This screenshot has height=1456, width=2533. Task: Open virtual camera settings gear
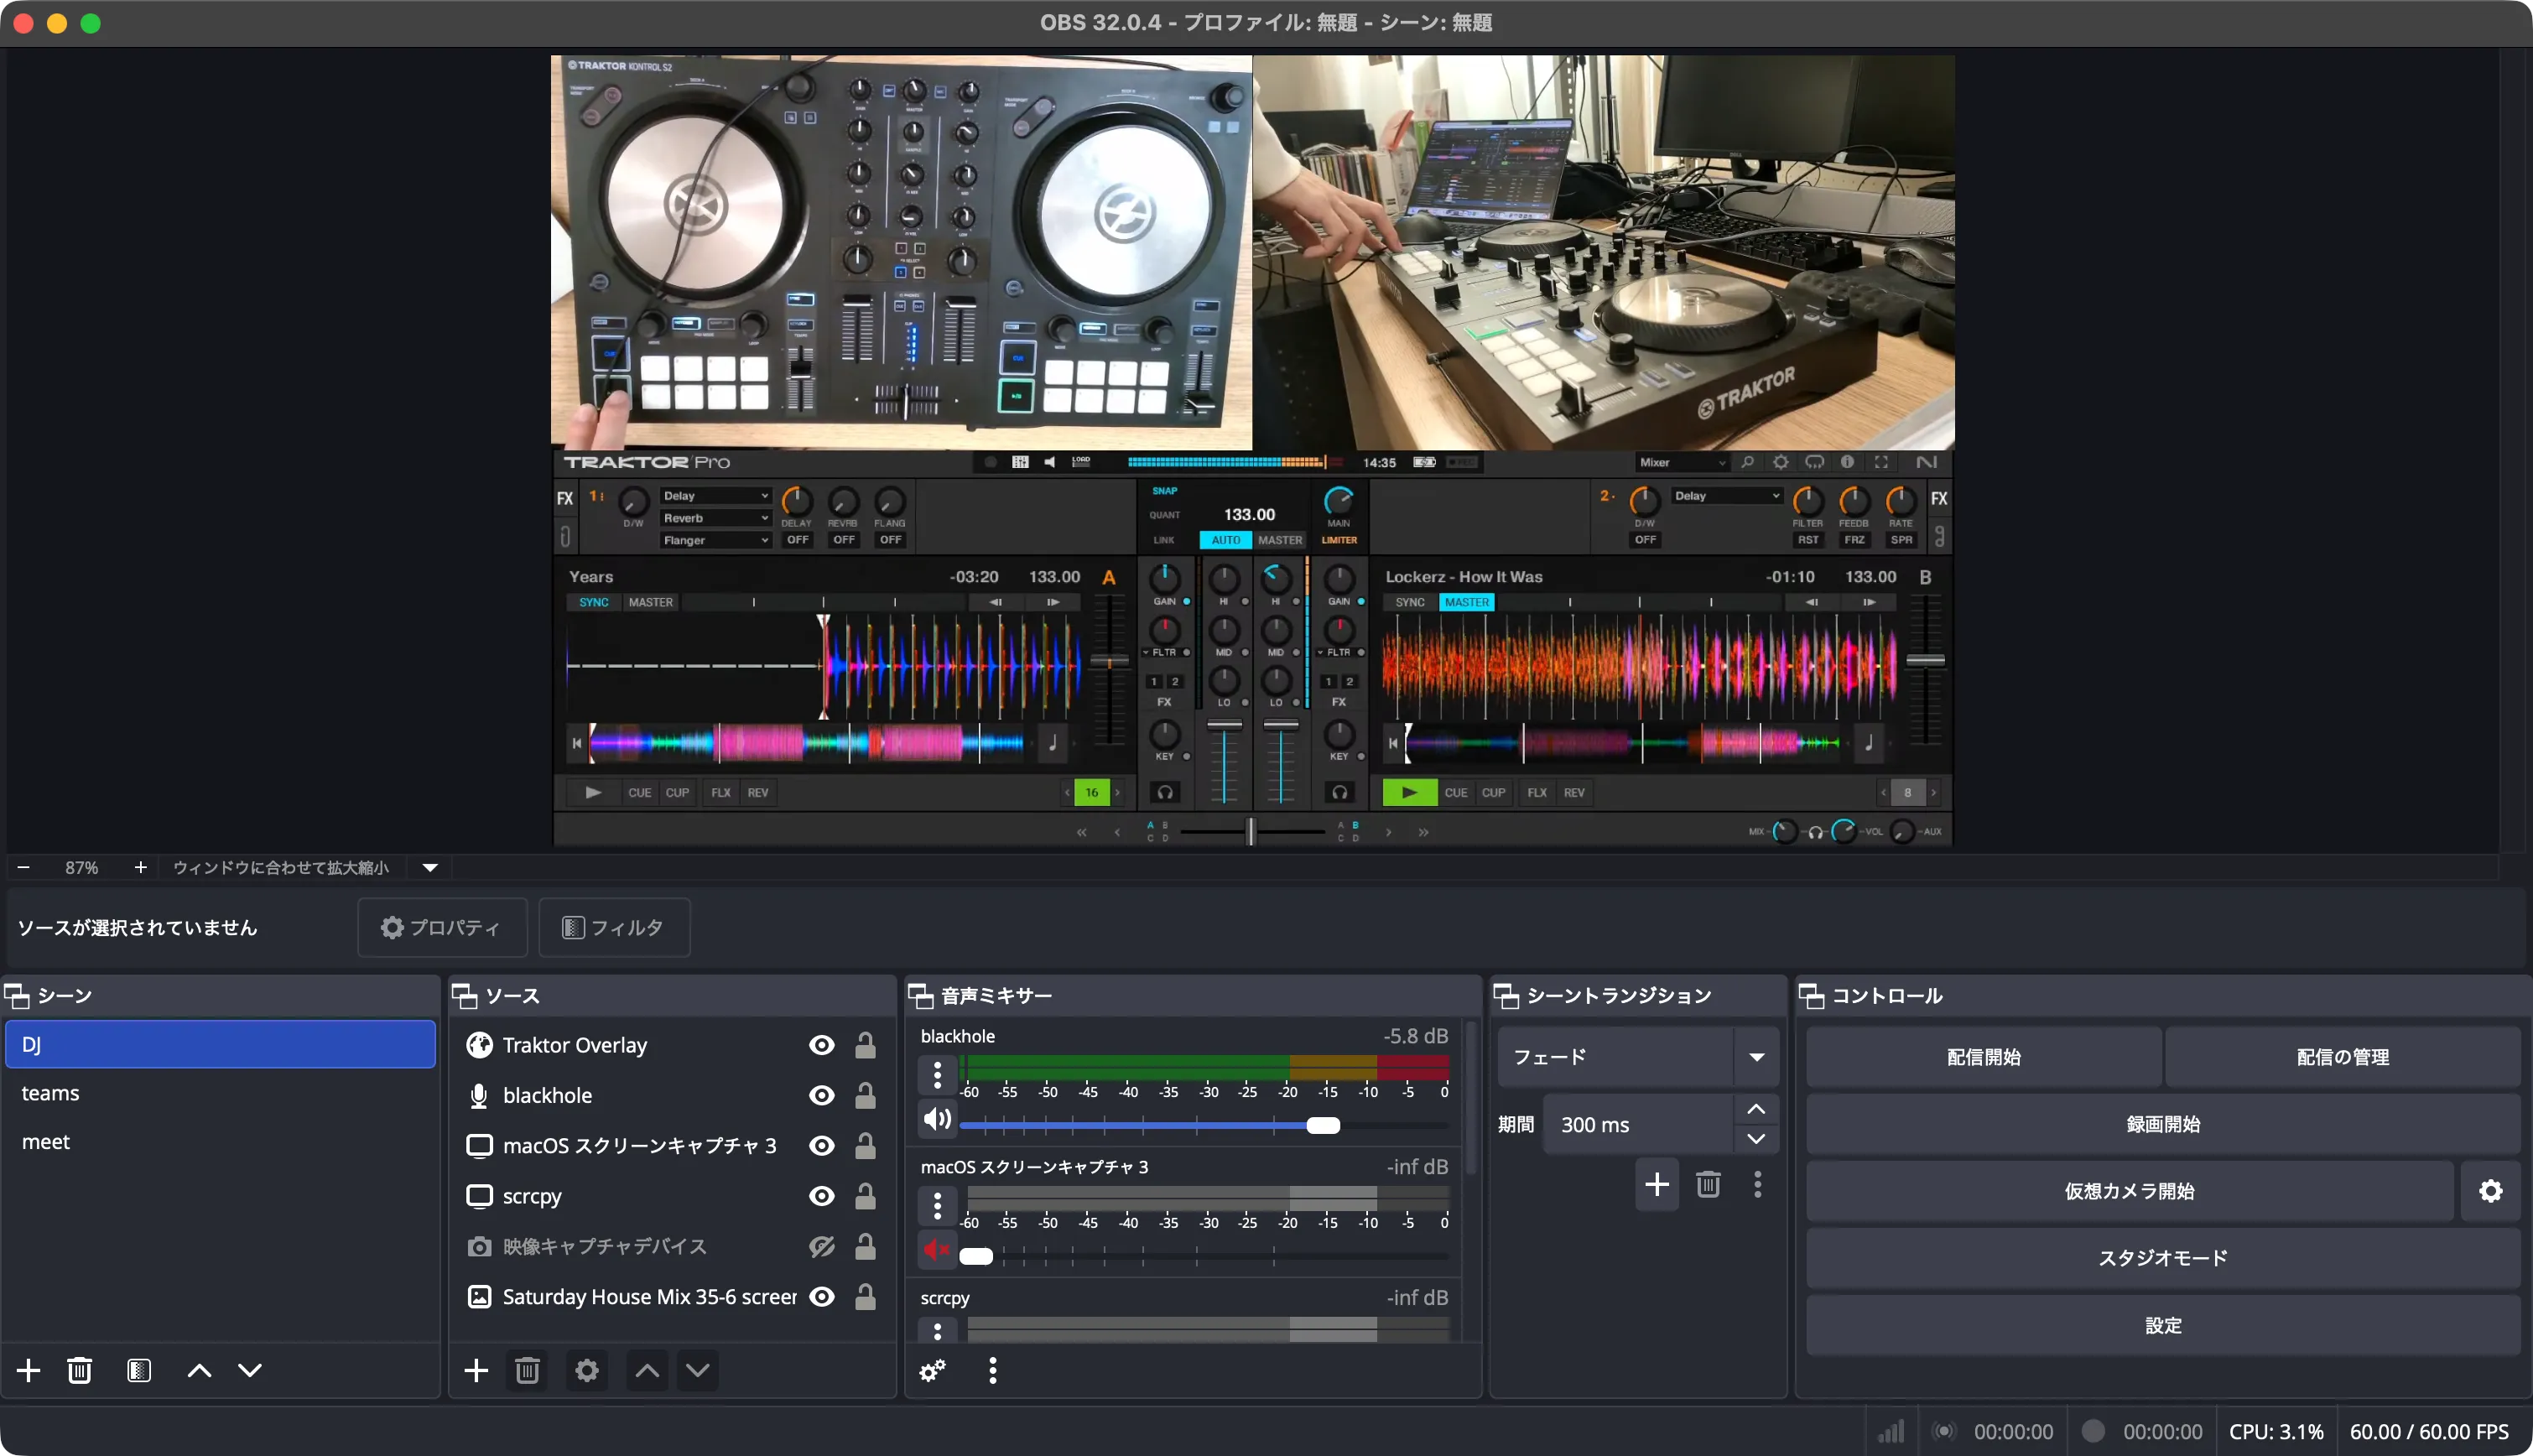(2490, 1191)
